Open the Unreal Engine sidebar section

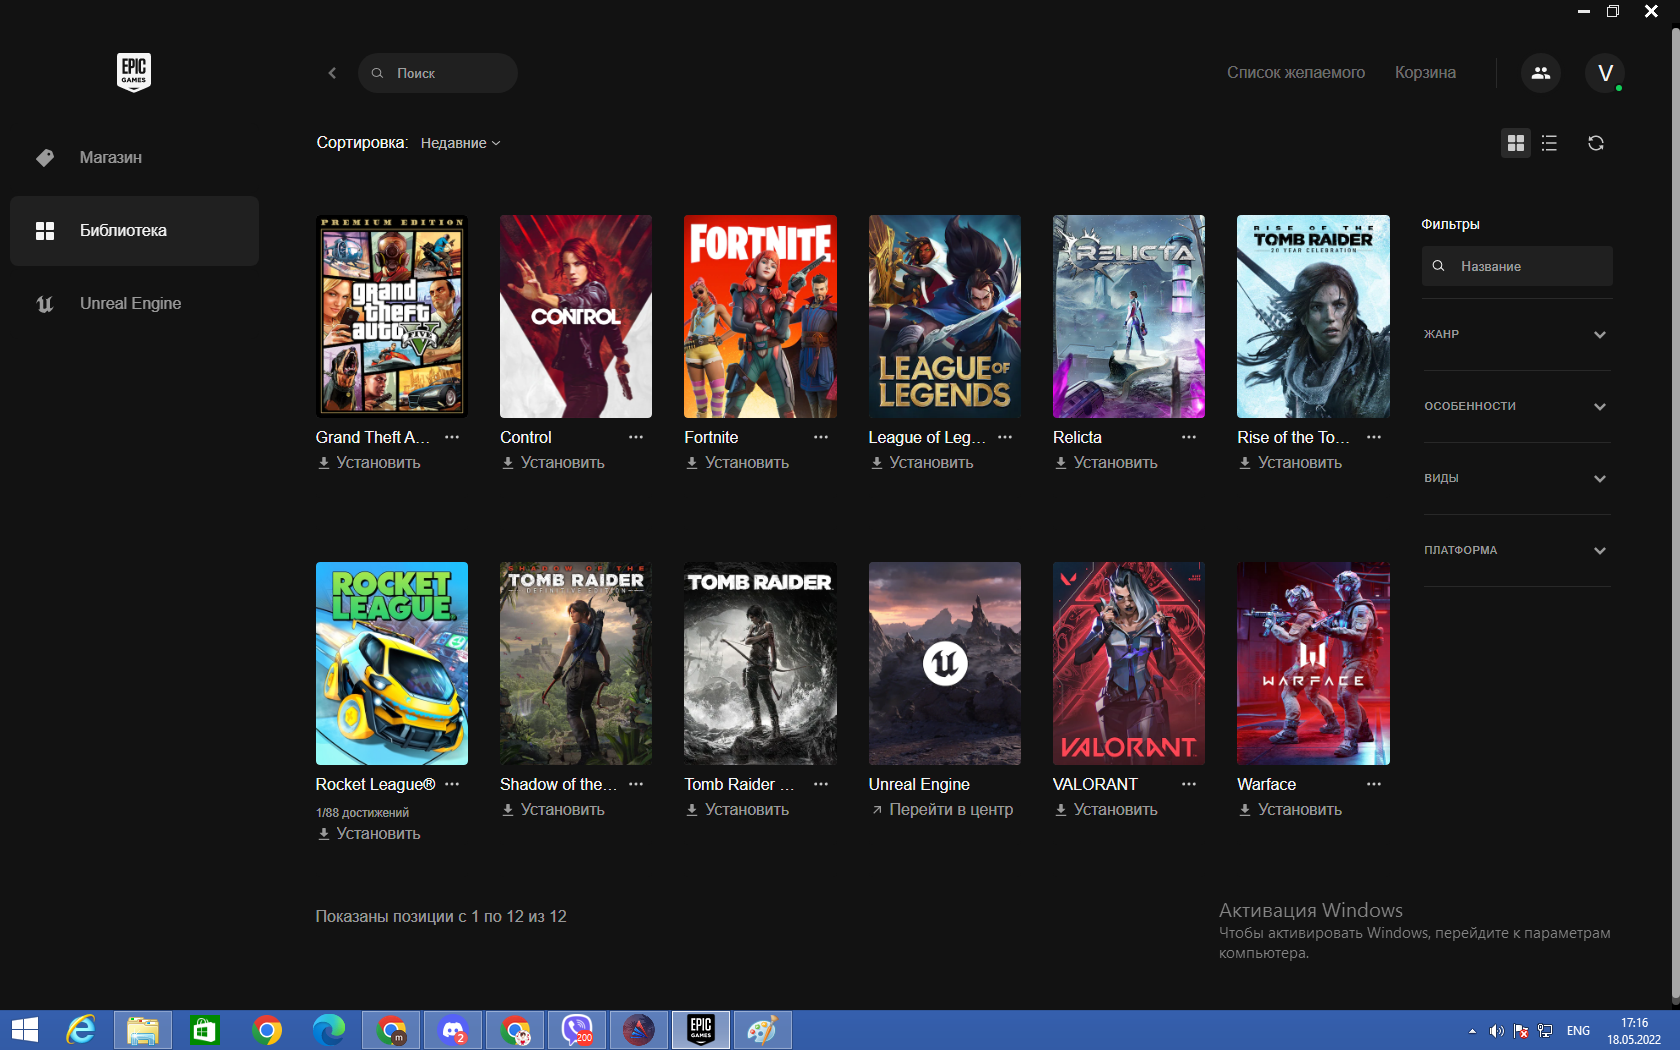134,303
